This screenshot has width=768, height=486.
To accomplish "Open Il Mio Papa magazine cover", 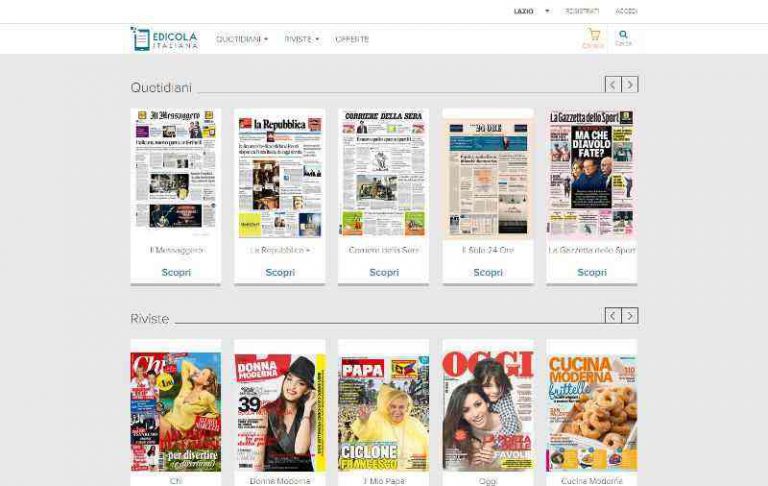I will point(384,414).
